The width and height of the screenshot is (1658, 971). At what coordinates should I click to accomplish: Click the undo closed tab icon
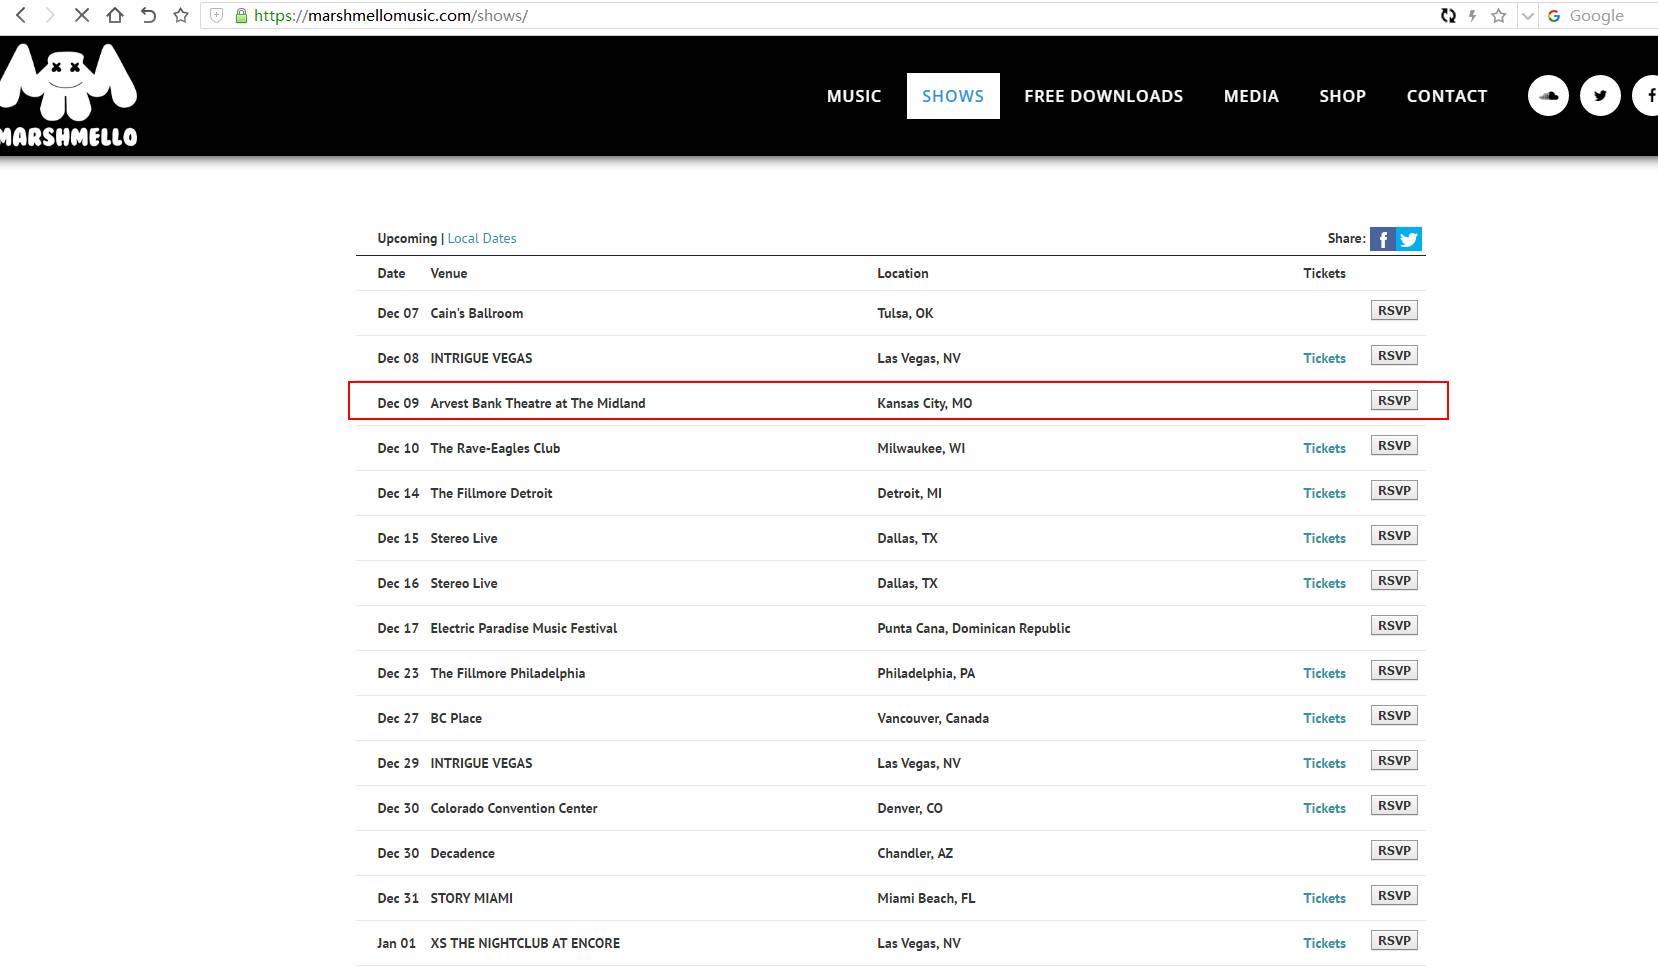pos(148,15)
